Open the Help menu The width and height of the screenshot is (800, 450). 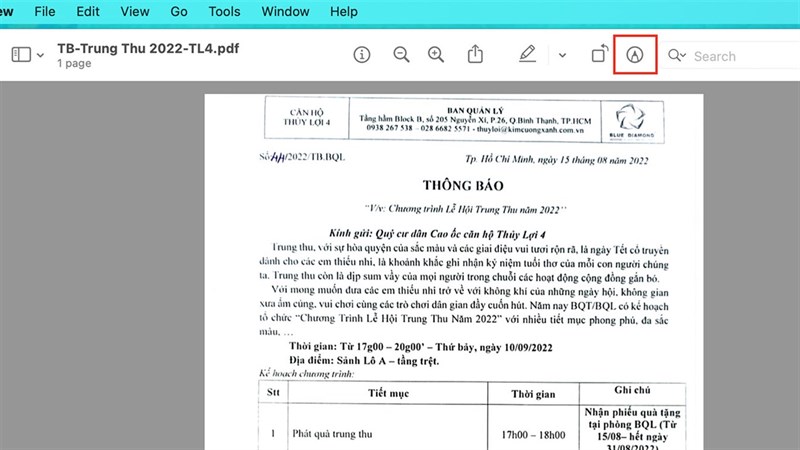(343, 11)
